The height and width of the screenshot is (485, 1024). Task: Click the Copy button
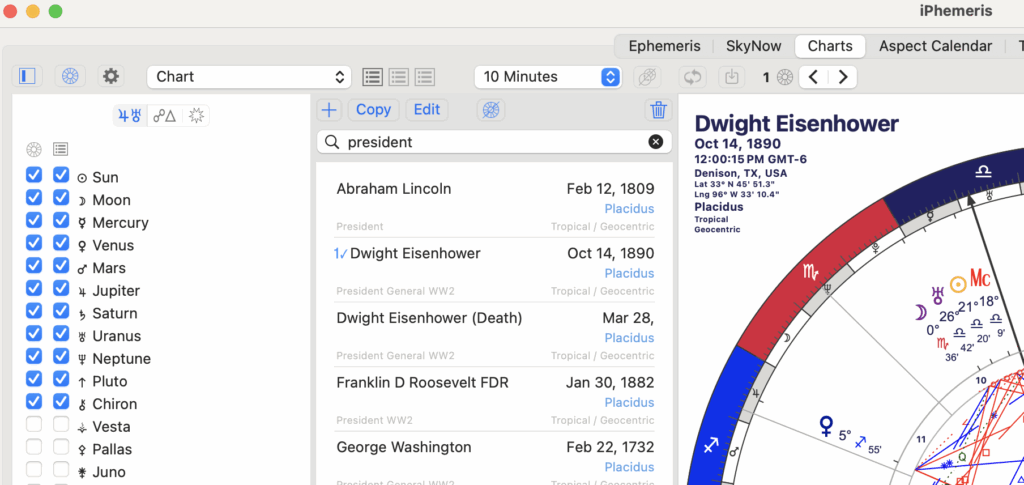tap(373, 110)
